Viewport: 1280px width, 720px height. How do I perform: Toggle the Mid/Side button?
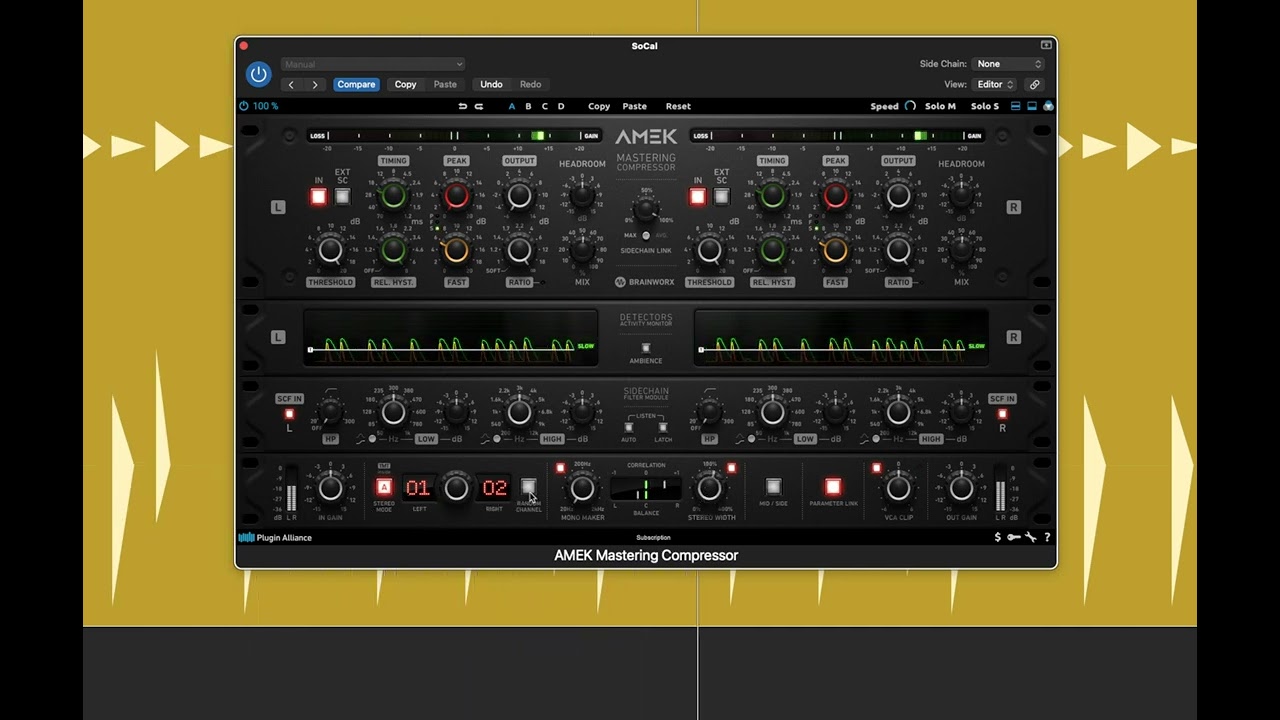tap(773, 487)
